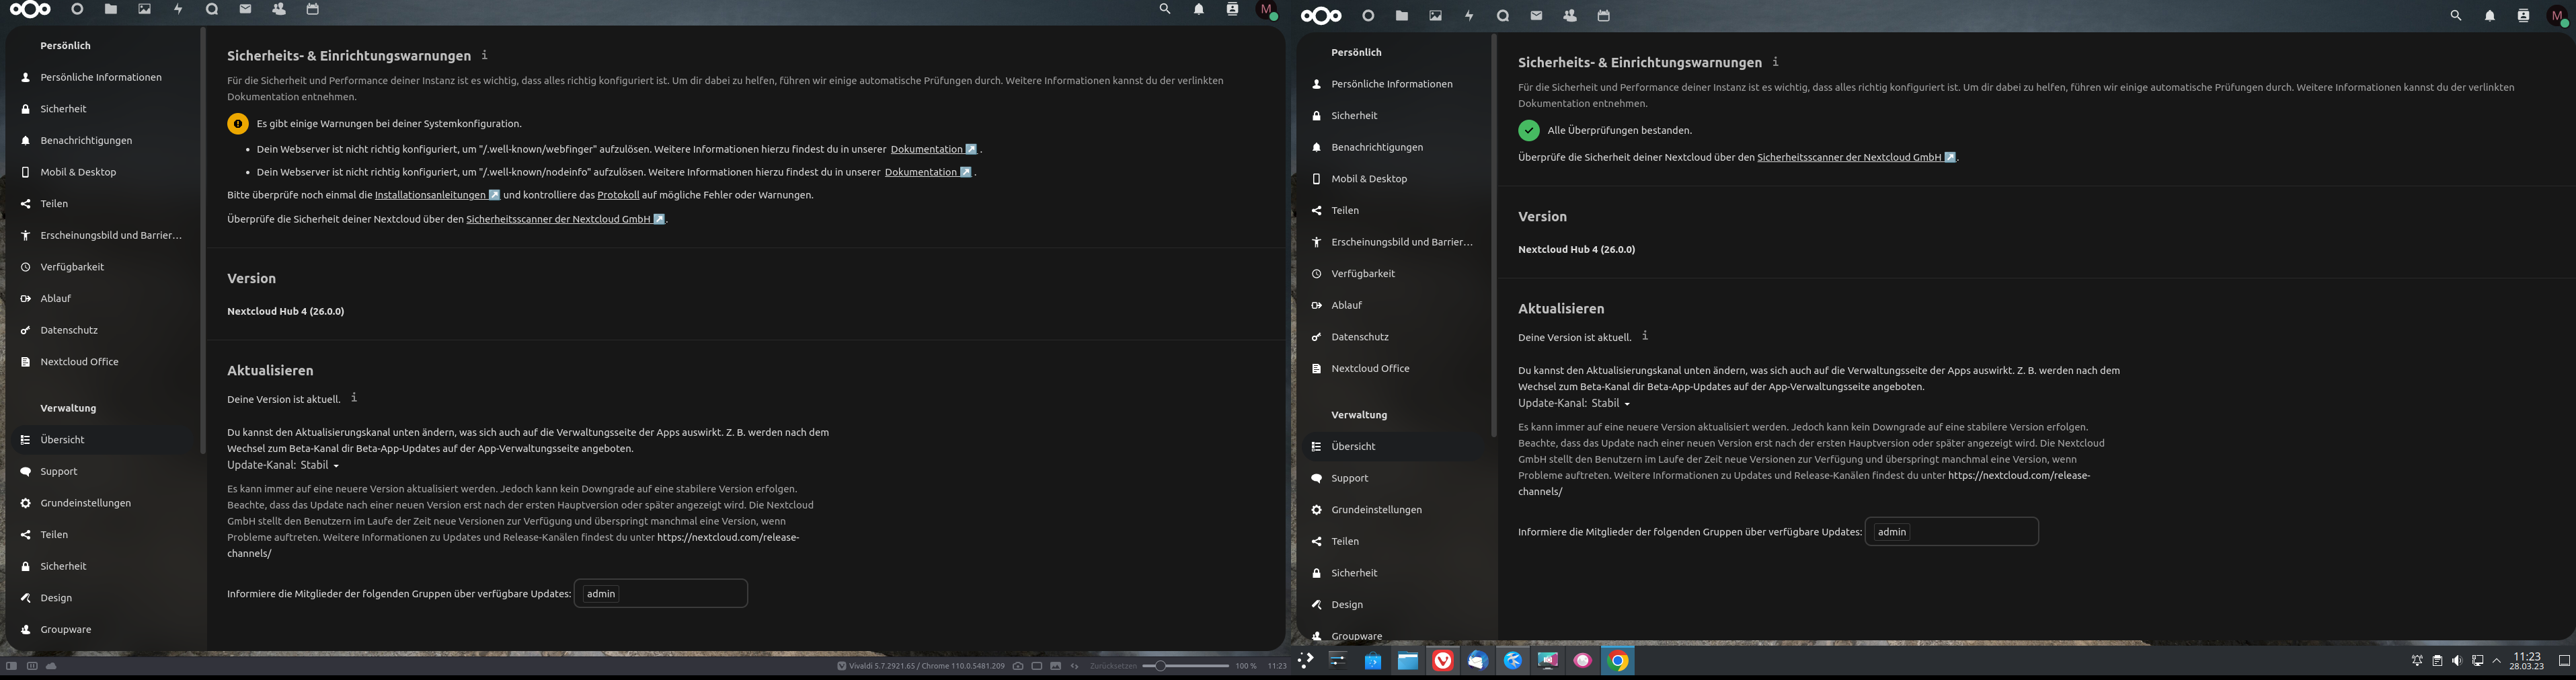The width and height of the screenshot is (2576, 680).
Task: Show notifications bell in right window
Action: click(x=2490, y=16)
